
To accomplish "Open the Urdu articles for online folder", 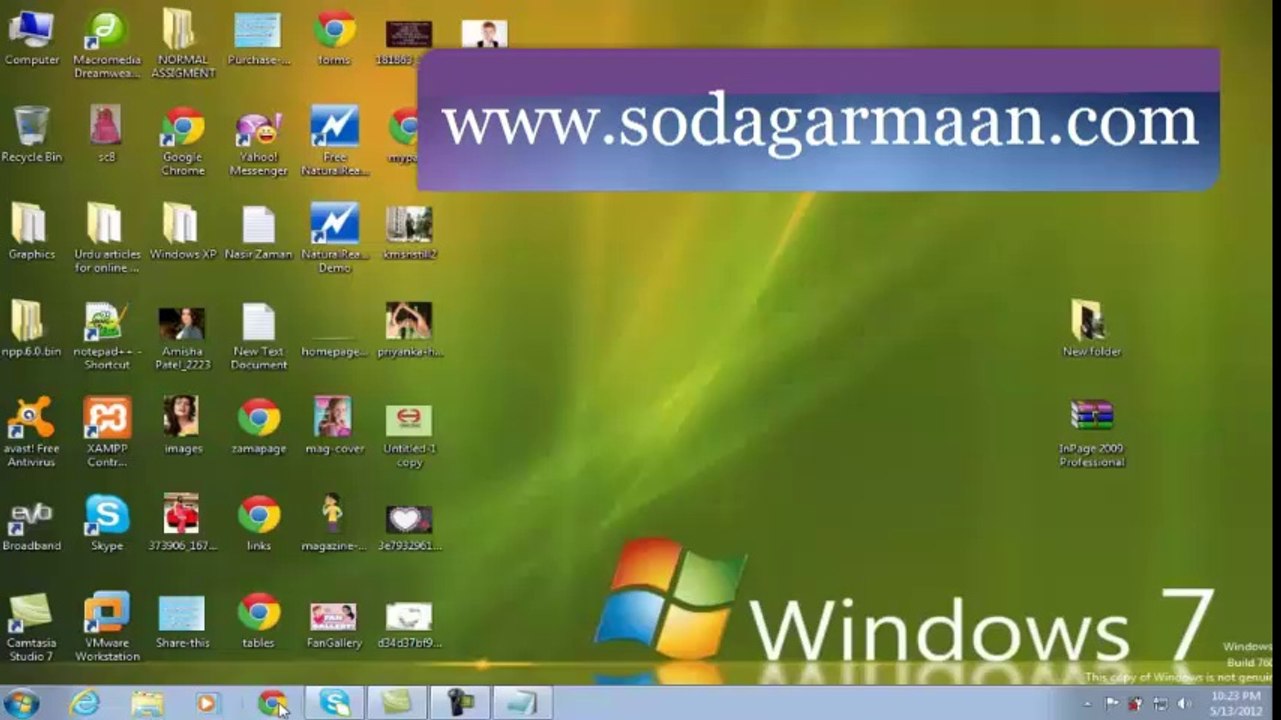I will [107, 239].
